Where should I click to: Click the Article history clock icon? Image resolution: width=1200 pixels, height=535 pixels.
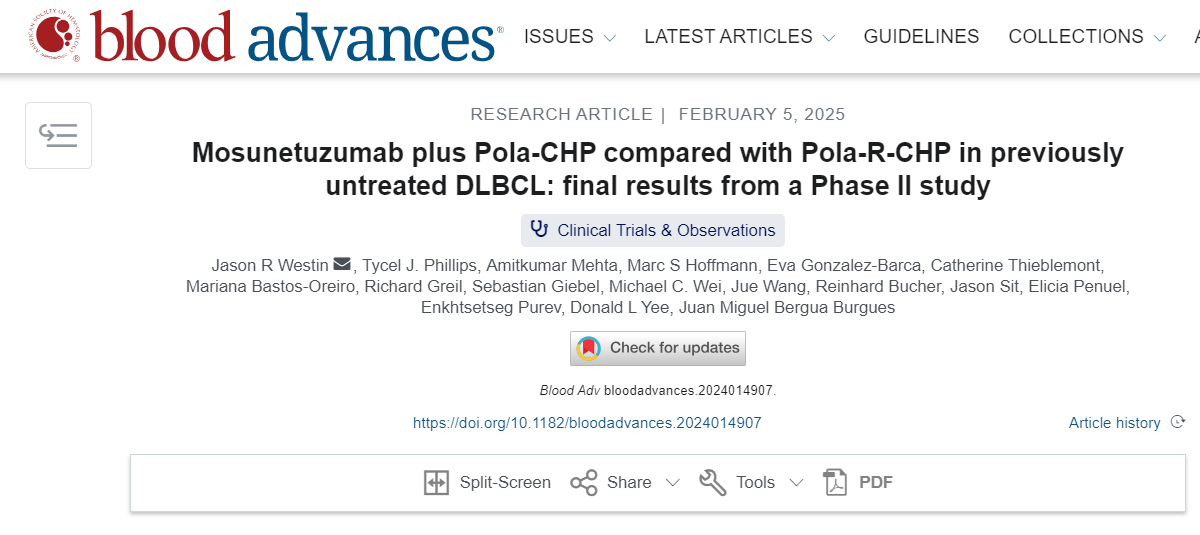[x=1178, y=422]
